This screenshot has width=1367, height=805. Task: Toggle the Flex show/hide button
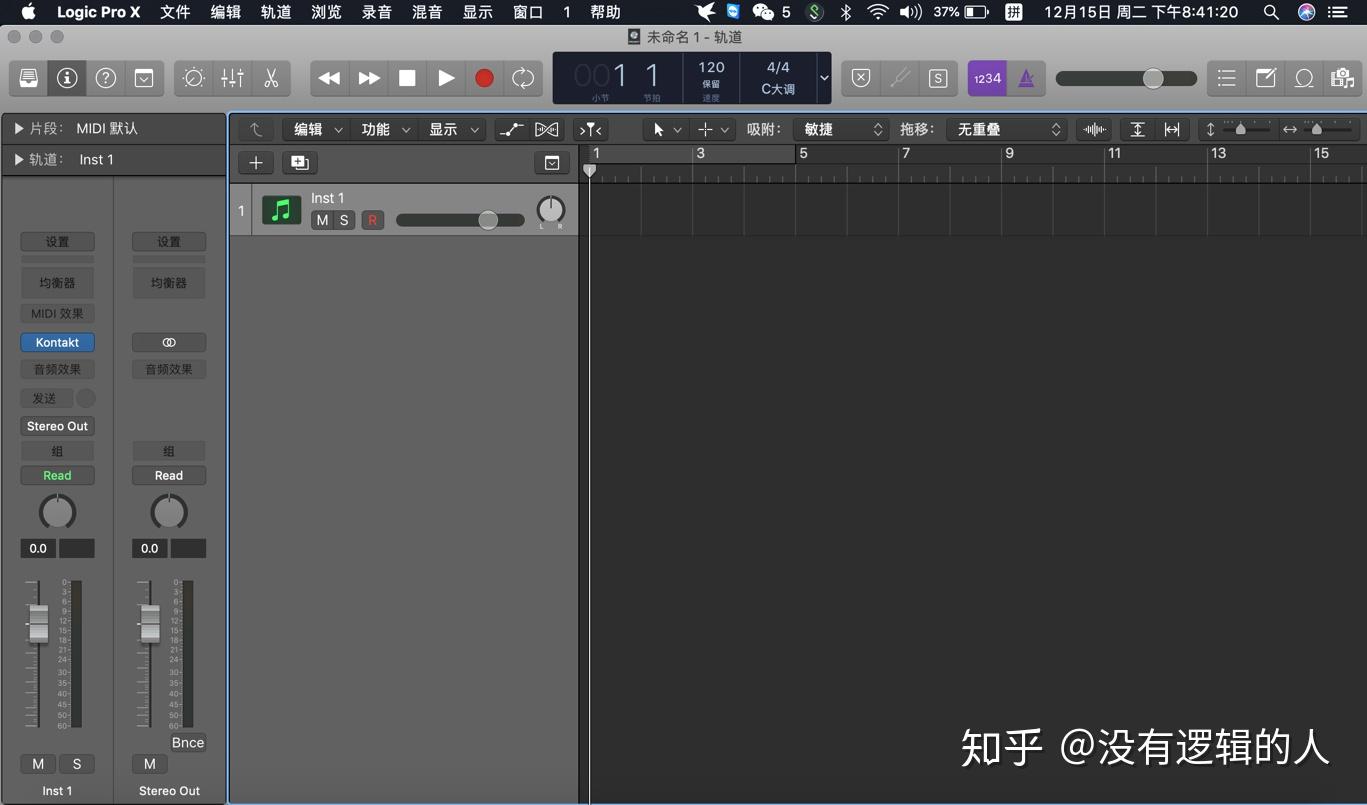coord(546,129)
